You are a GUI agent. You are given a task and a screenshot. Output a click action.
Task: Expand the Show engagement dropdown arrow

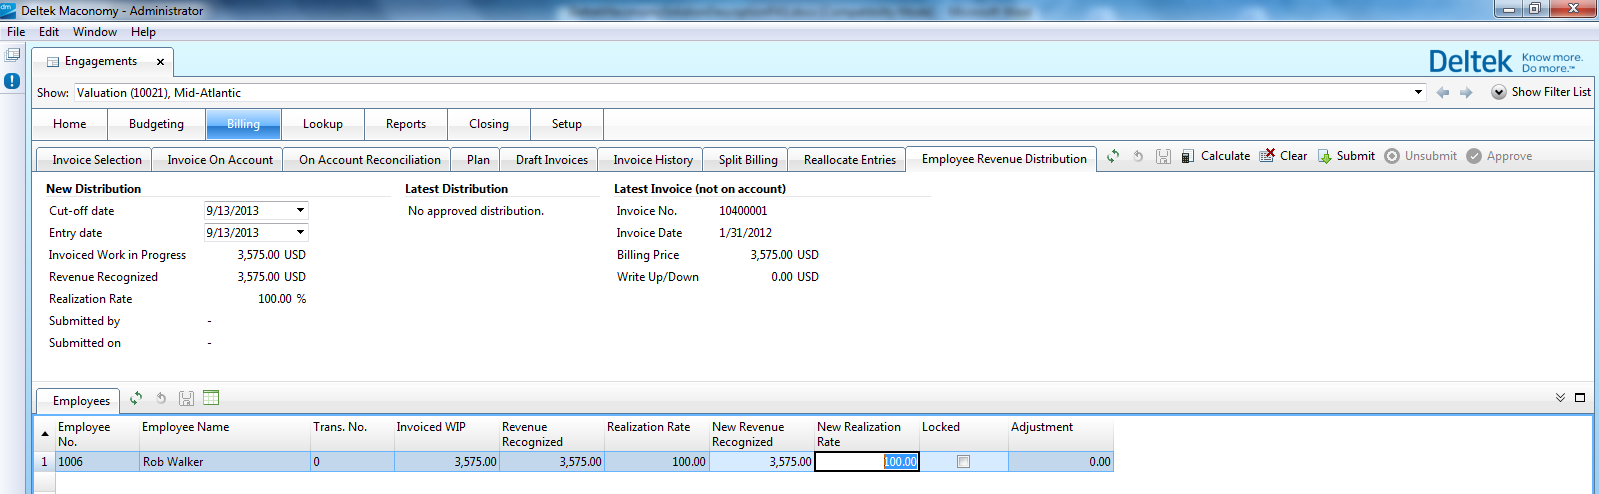(1418, 93)
